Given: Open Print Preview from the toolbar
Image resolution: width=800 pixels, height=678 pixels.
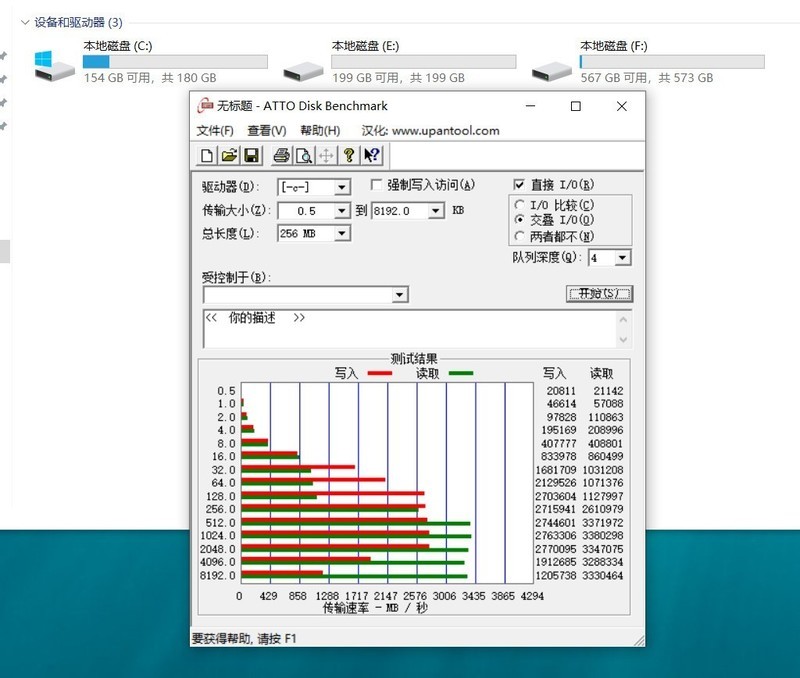Looking at the screenshot, I should tap(302, 155).
